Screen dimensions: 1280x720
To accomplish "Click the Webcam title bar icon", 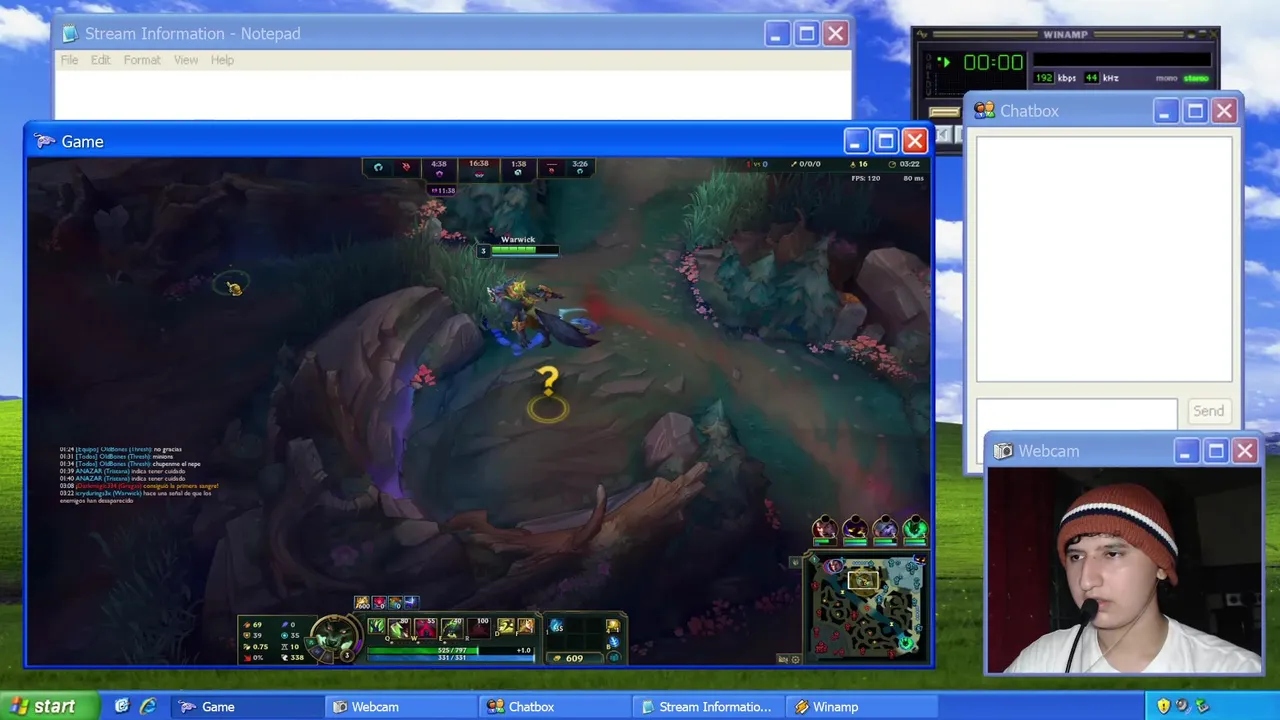I will pos(1003,451).
